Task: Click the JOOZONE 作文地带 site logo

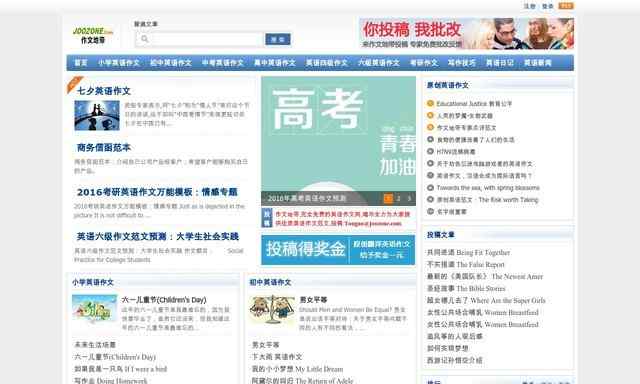Action: tap(93, 36)
